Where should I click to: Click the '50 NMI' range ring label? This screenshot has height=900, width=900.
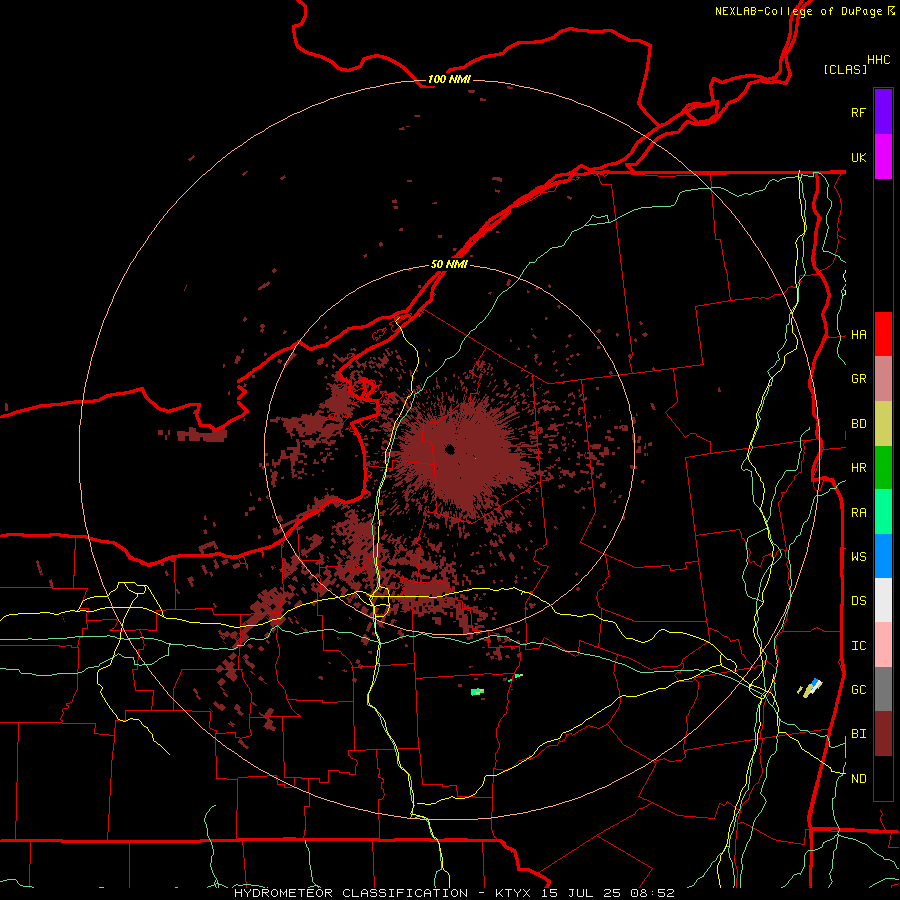coord(449,264)
